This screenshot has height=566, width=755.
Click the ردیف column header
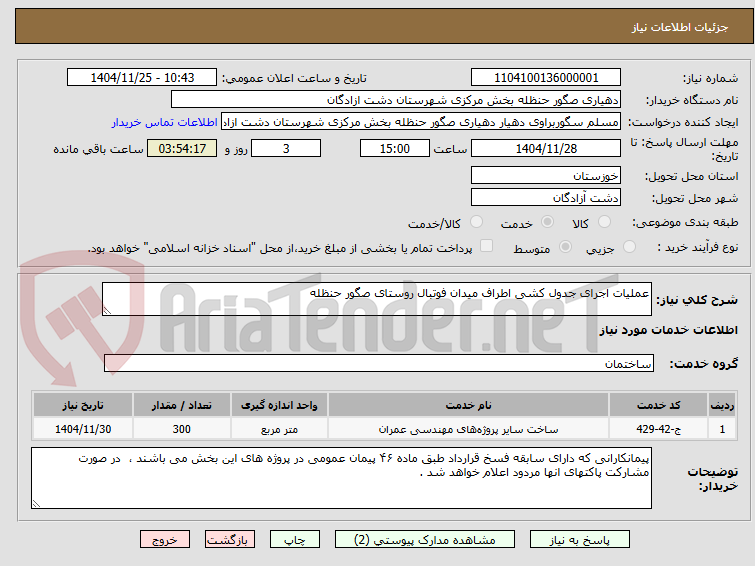pos(722,405)
